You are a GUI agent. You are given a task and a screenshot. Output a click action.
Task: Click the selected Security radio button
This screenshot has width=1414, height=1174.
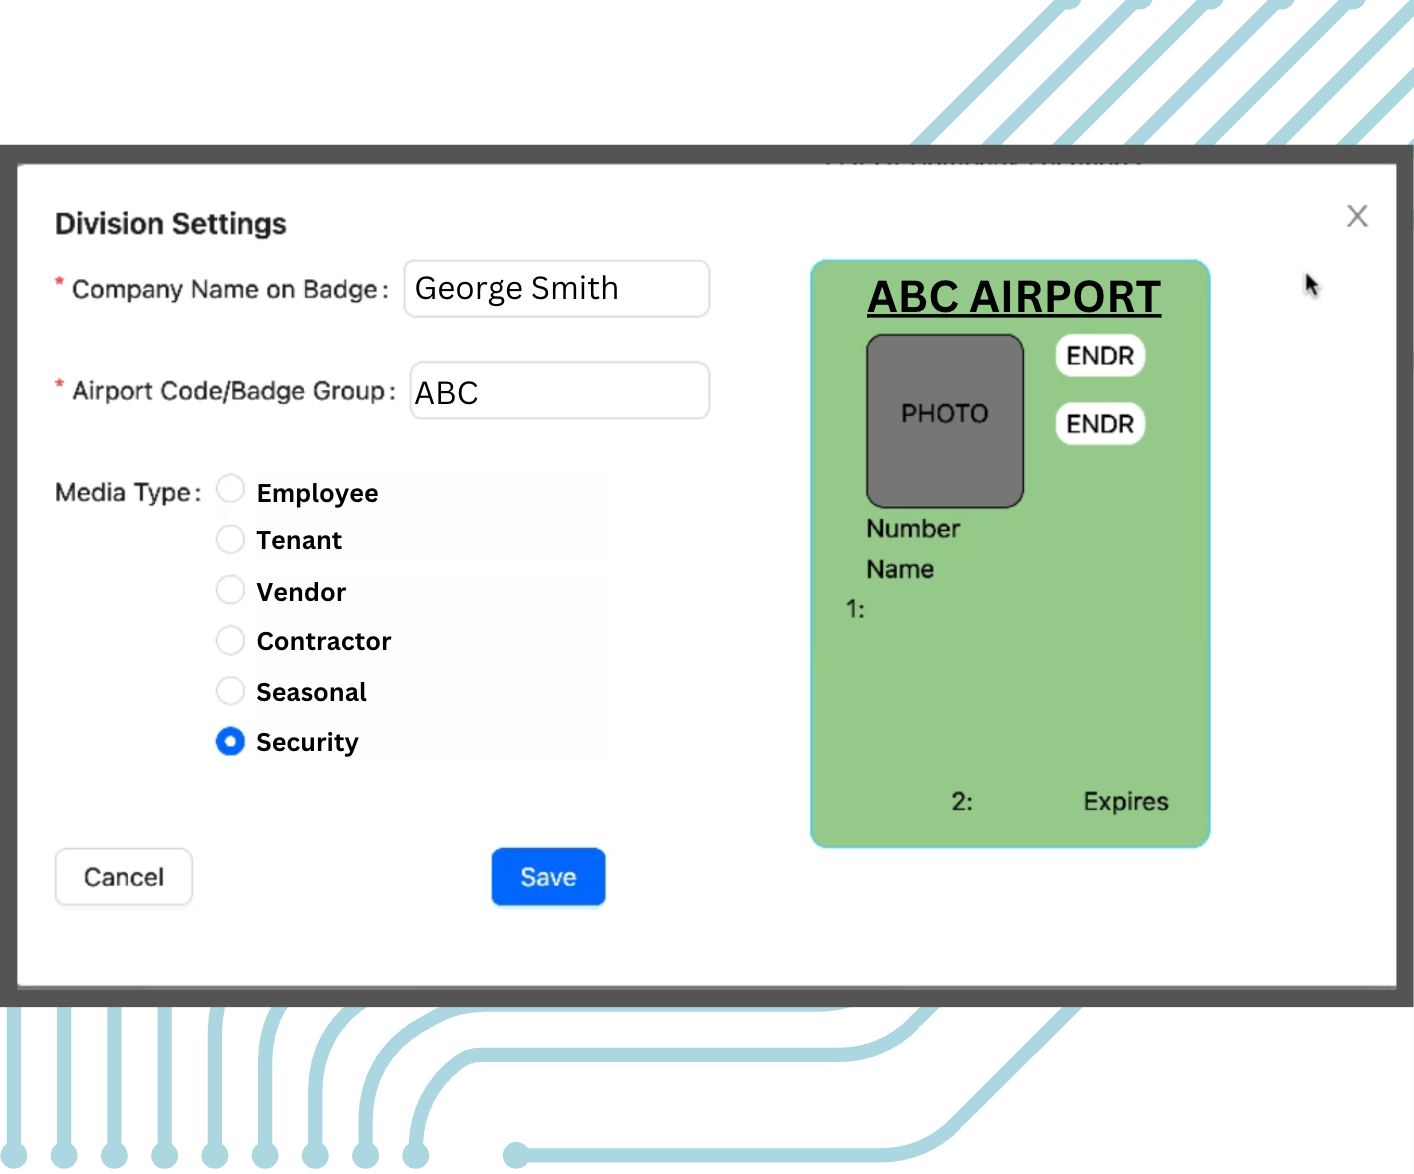230,741
